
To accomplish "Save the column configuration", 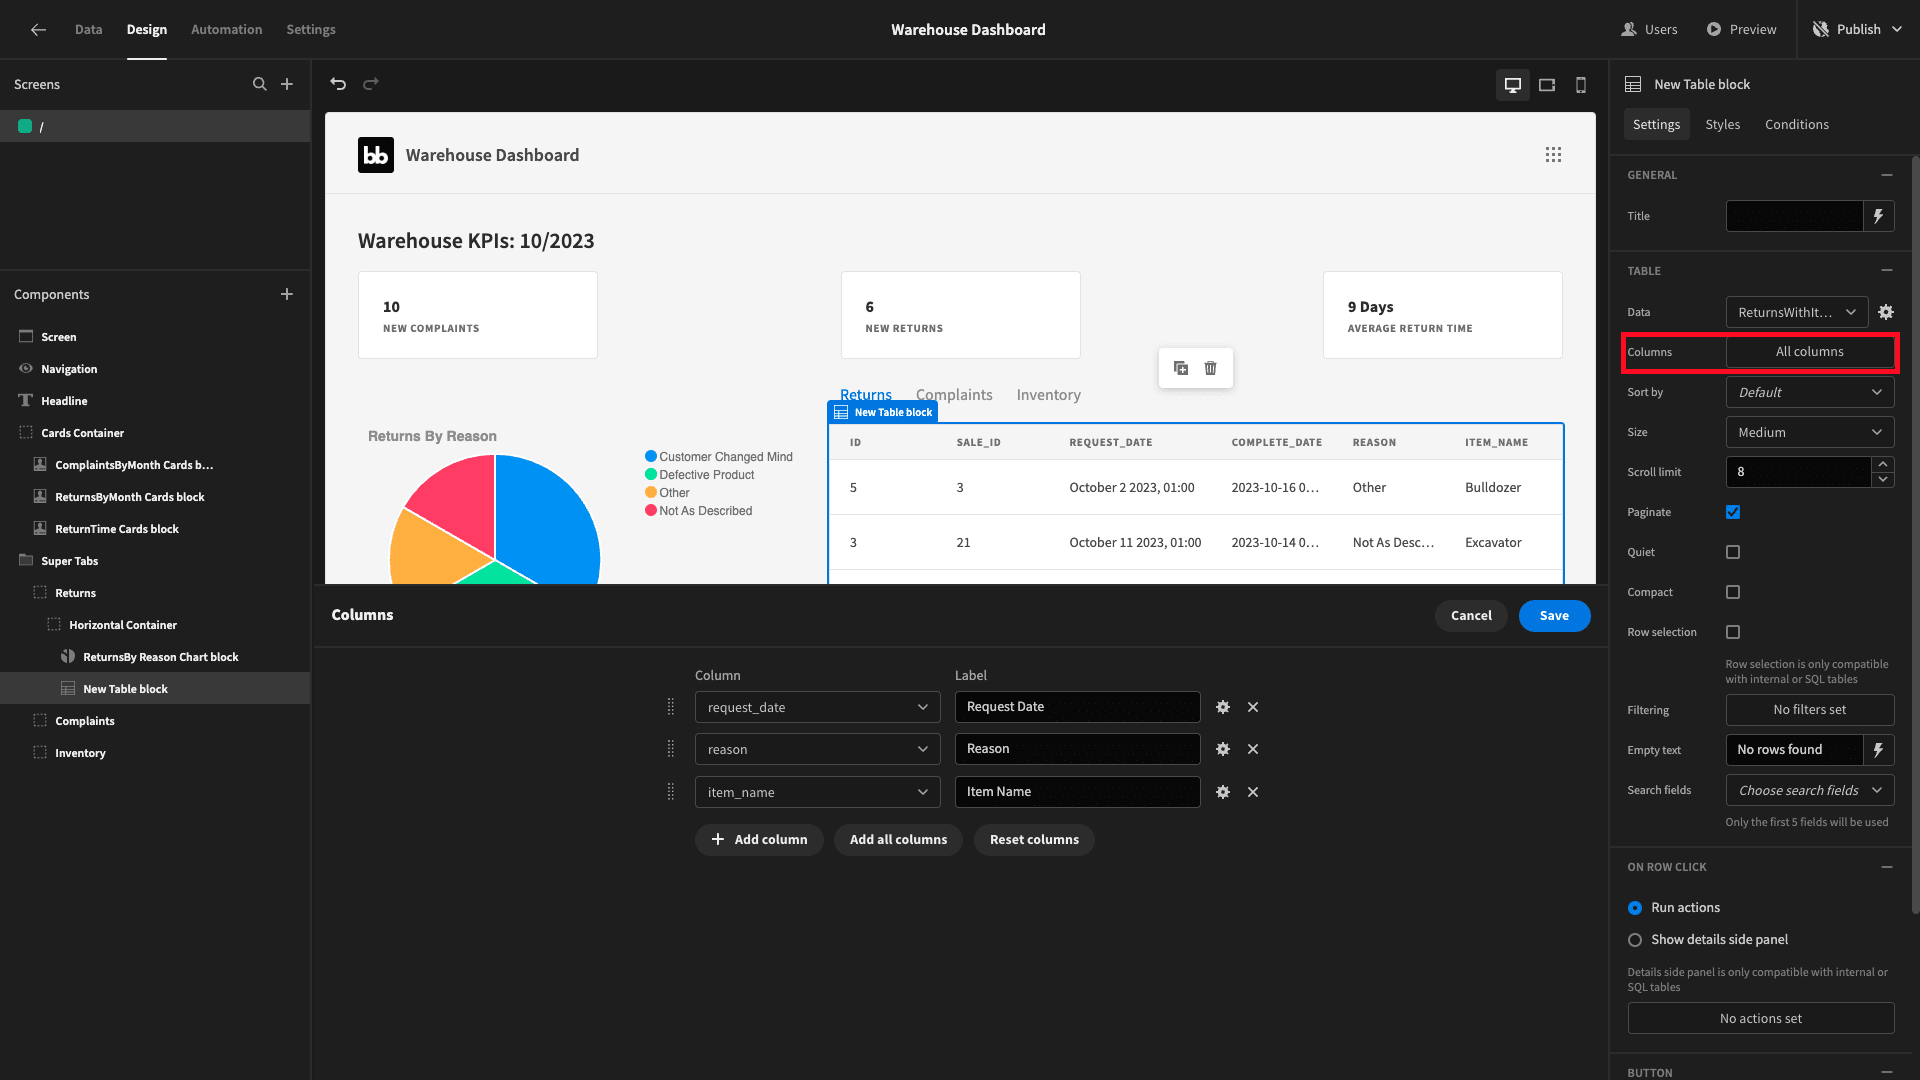I will click(x=1554, y=616).
